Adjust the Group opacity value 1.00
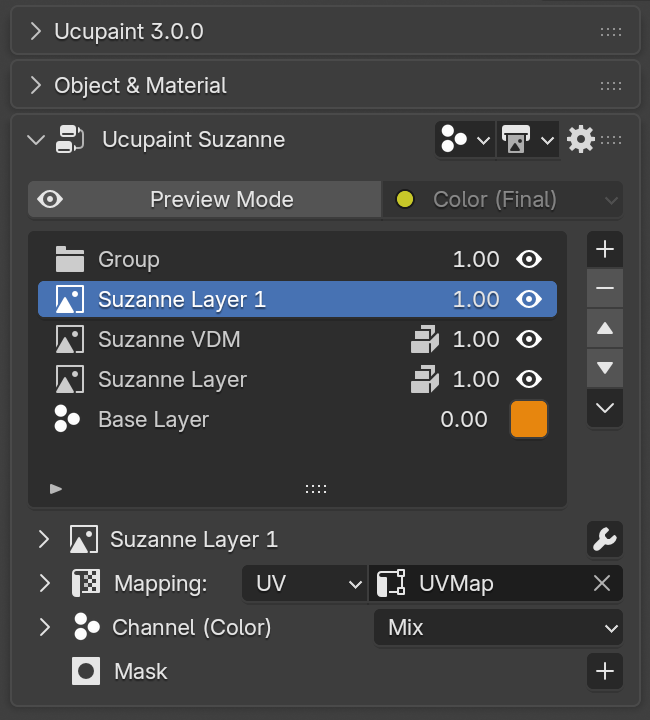 point(476,259)
